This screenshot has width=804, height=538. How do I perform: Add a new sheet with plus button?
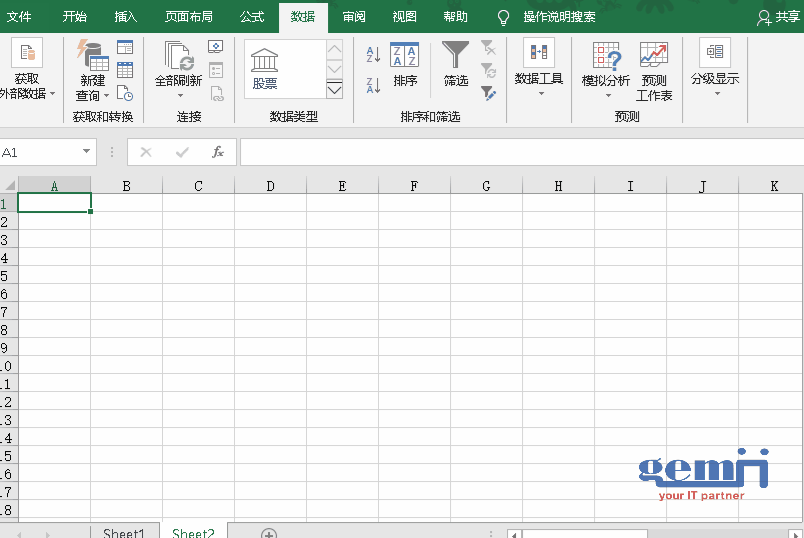[268, 533]
